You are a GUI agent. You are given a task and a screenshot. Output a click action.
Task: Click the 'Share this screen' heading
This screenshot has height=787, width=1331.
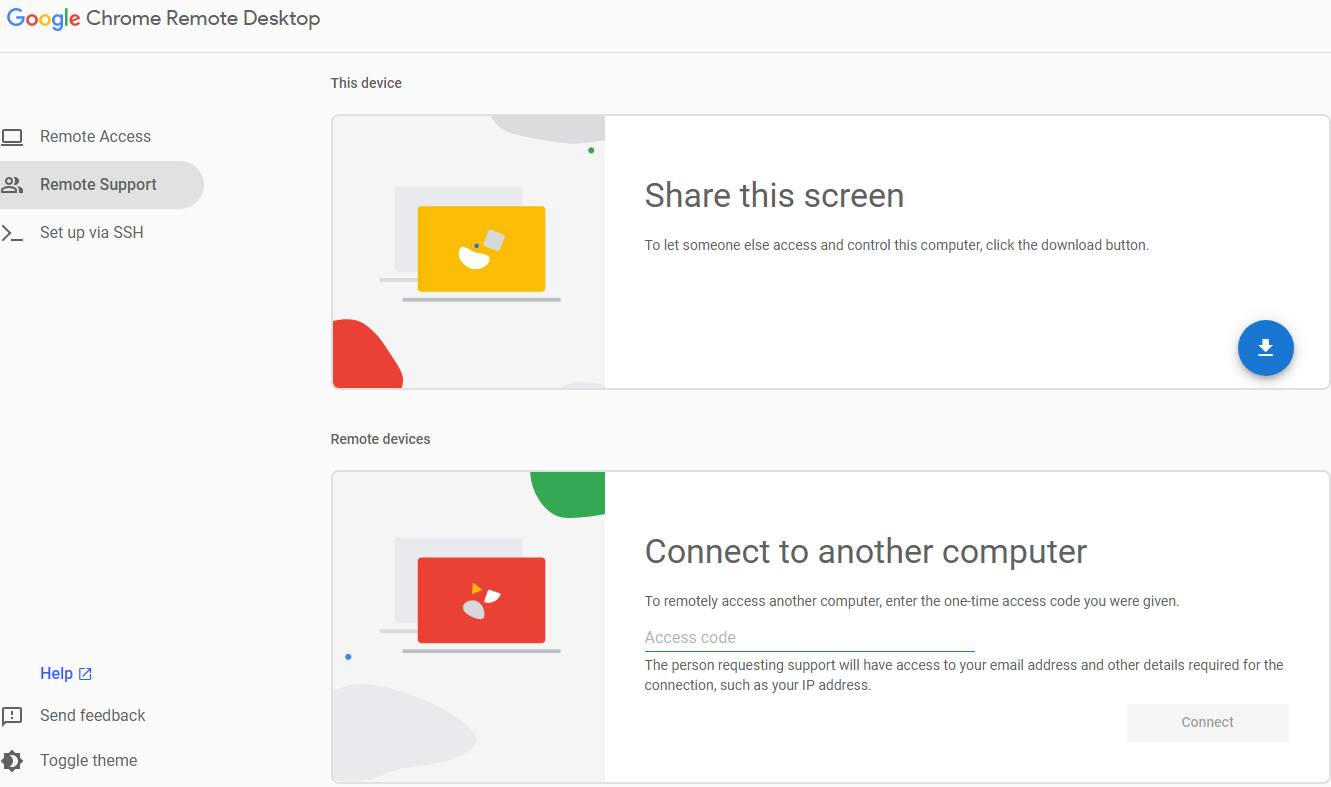774,196
